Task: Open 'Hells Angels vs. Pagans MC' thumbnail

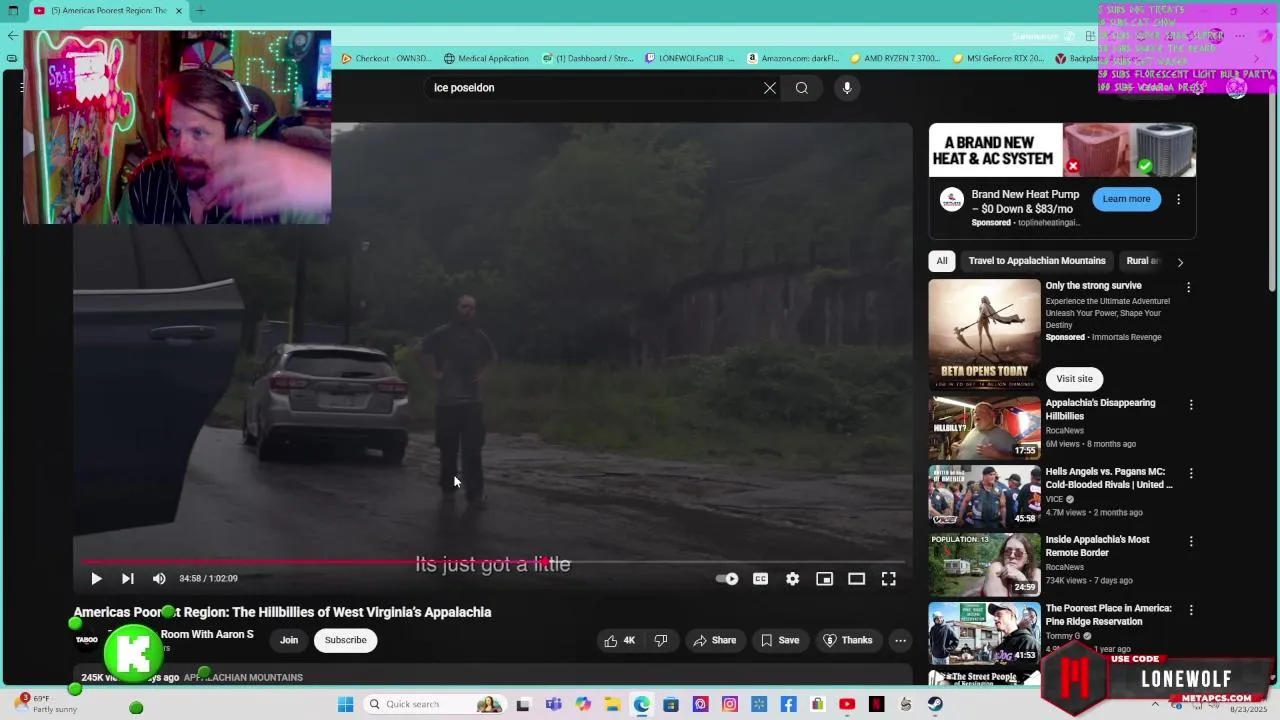Action: pos(984,496)
